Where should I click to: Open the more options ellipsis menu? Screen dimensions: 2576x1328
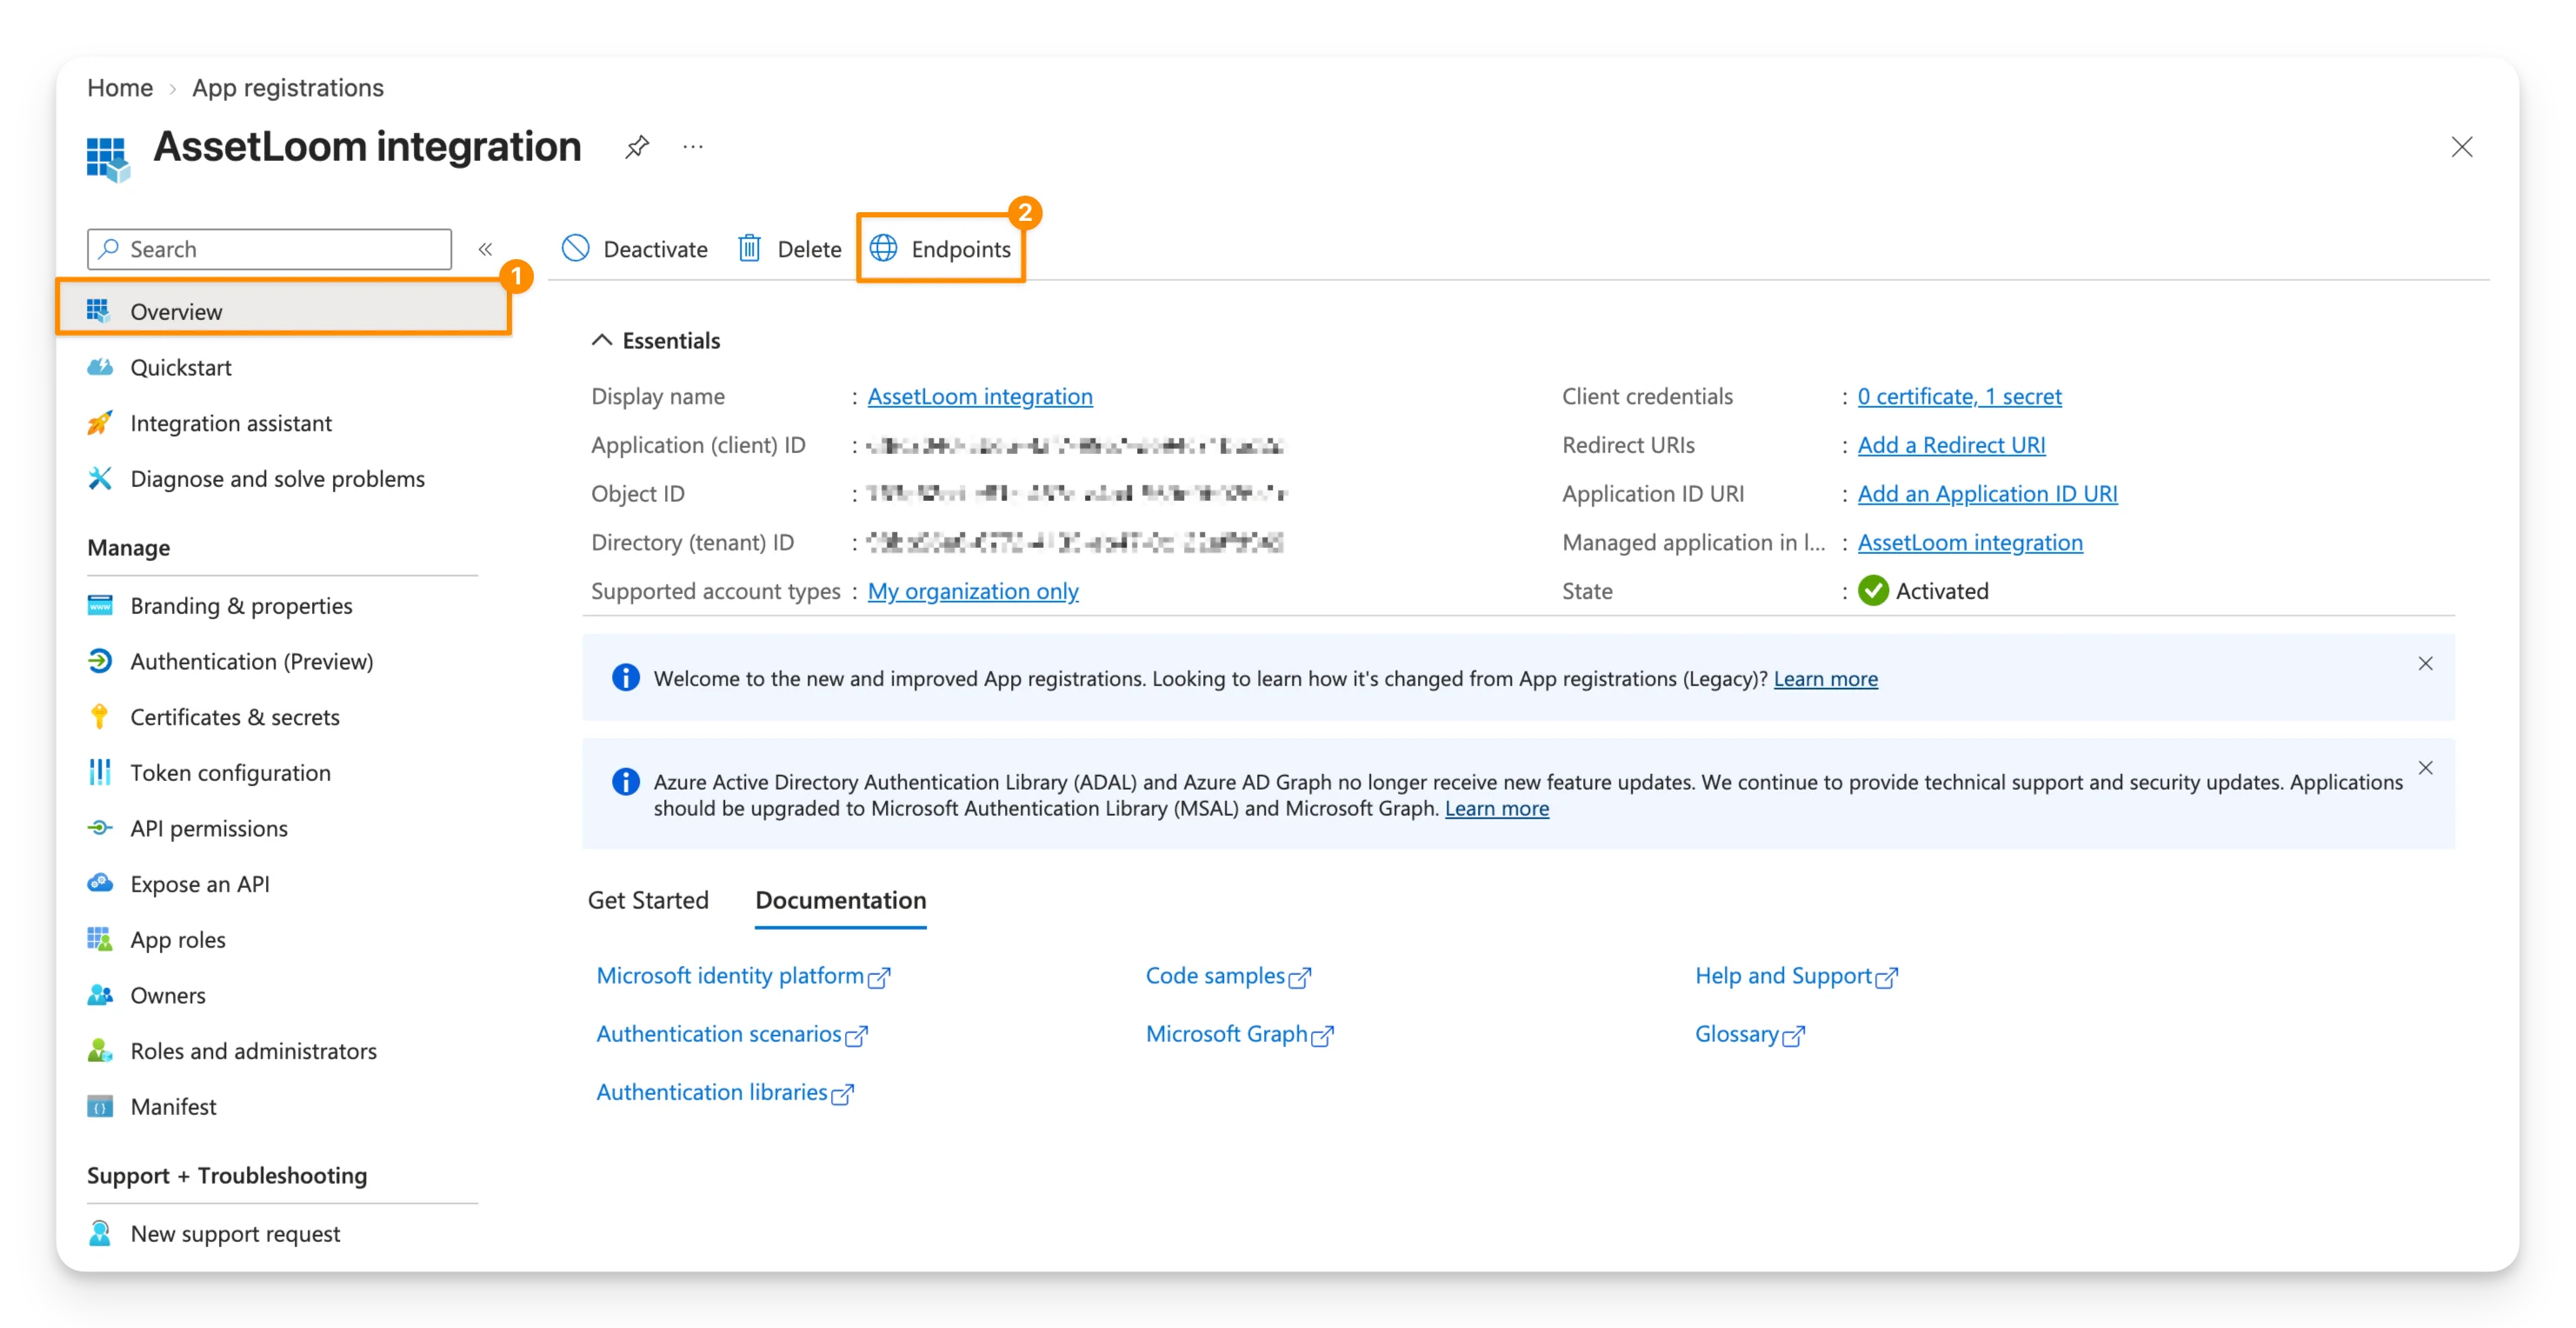(693, 147)
